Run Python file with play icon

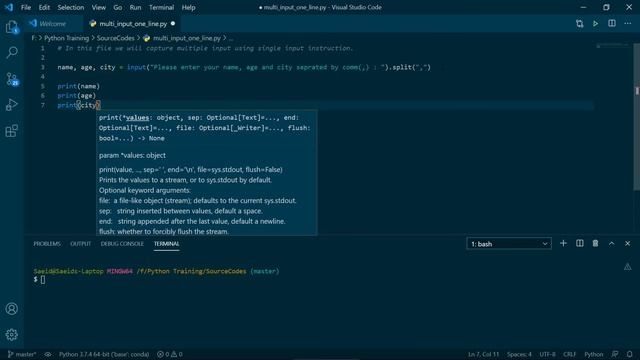[596, 24]
